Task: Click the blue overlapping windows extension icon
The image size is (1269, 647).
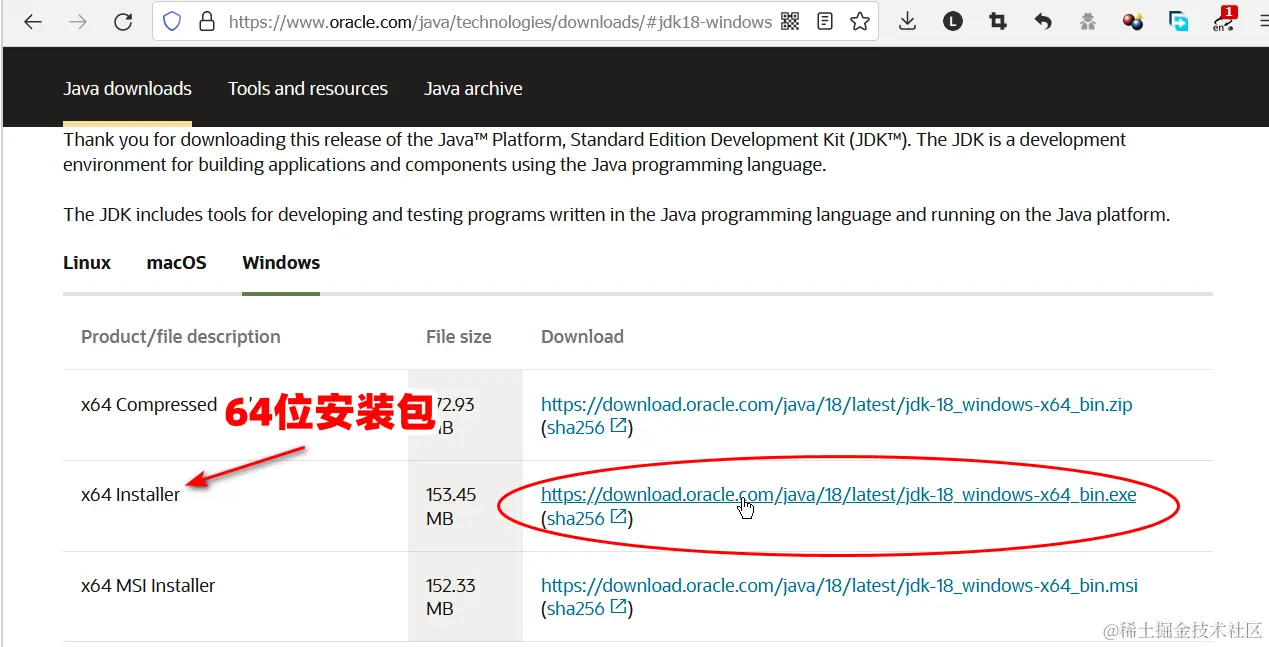Action: 1180,21
